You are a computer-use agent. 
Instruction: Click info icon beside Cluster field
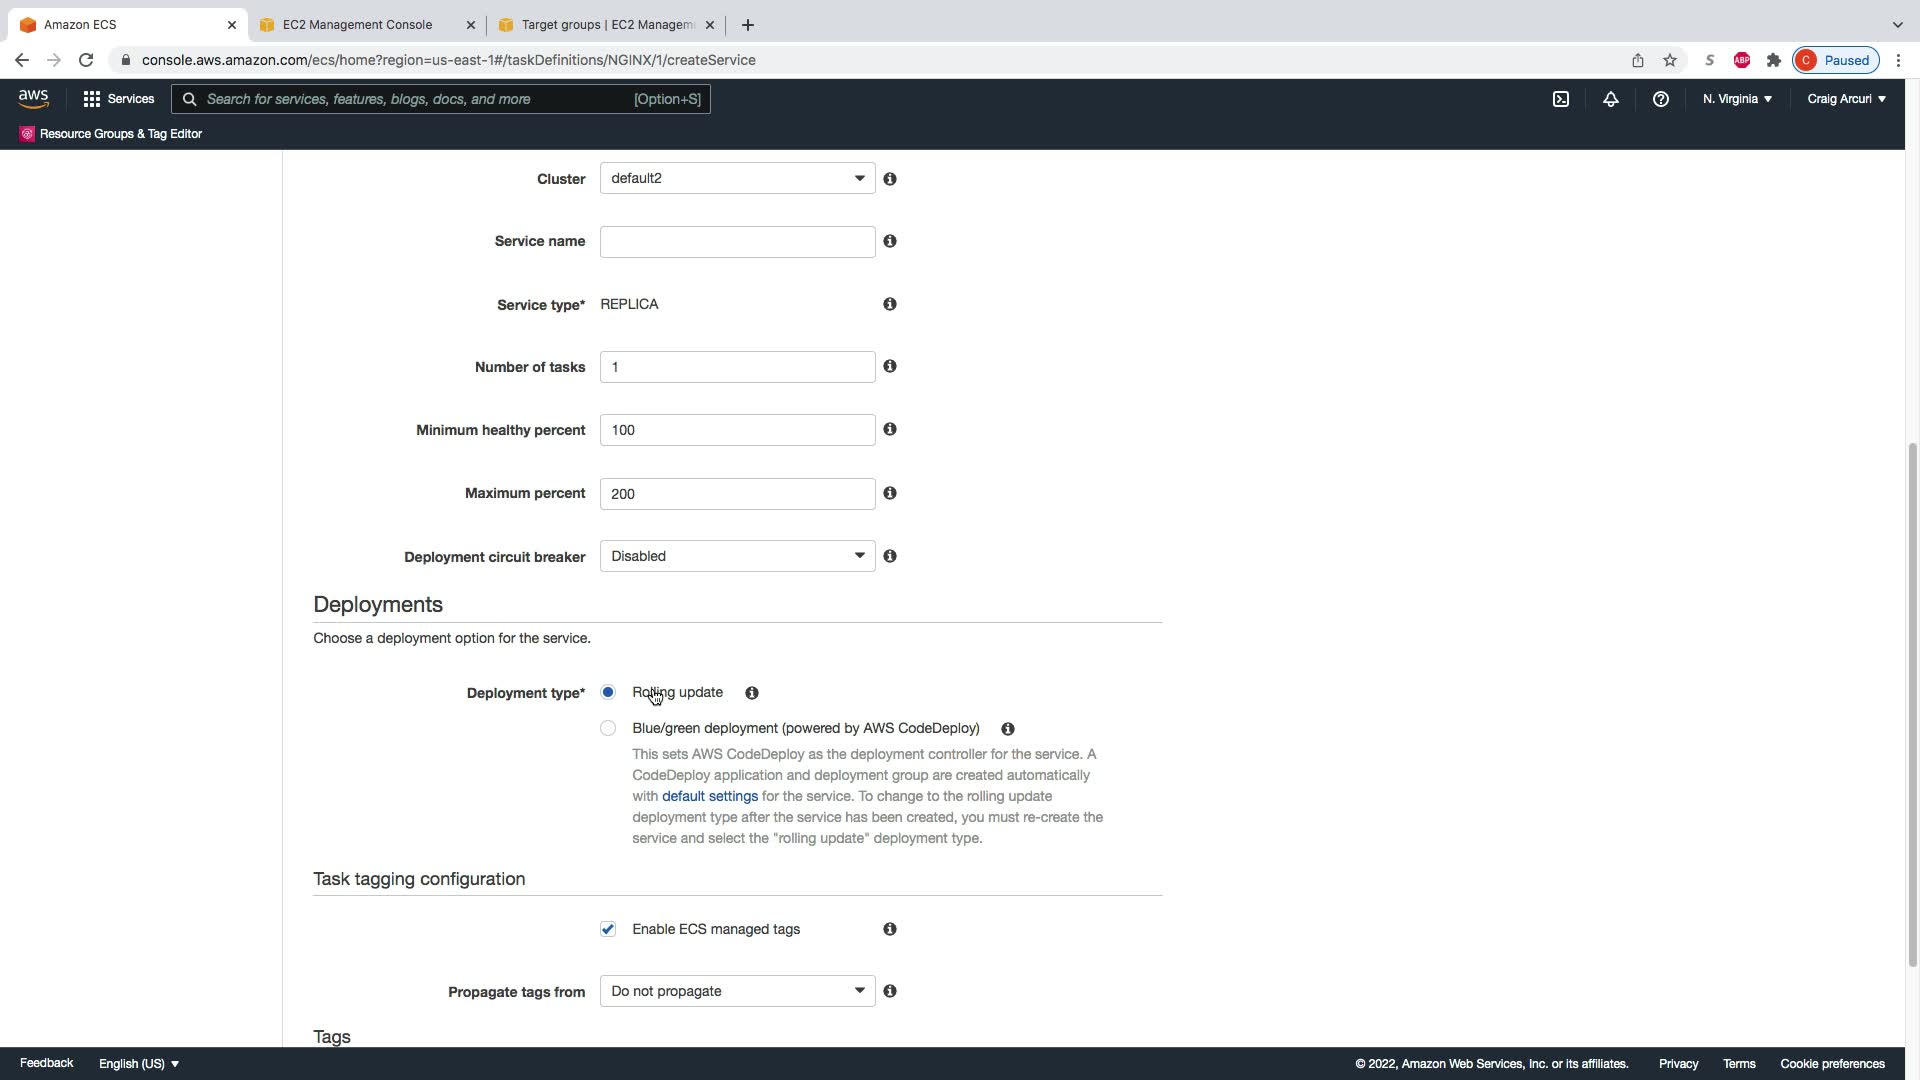(x=889, y=179)
